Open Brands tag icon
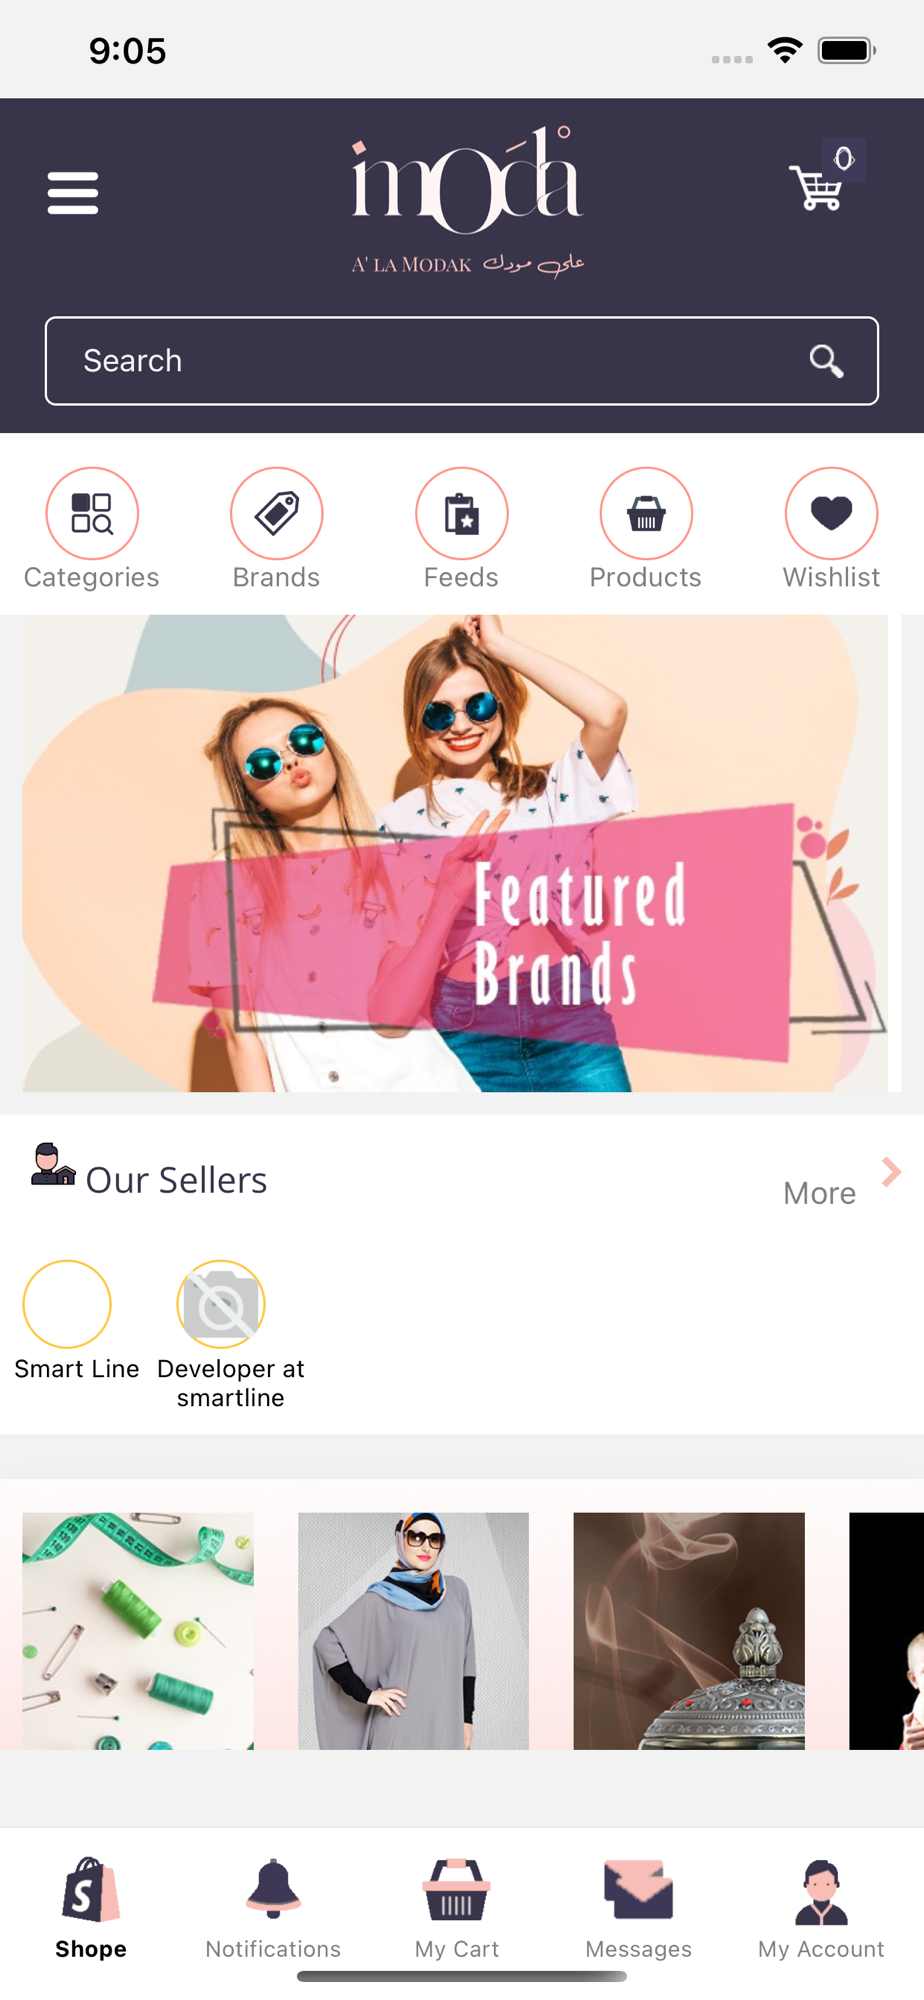The image size is (924, 2000). click(277, 513)
